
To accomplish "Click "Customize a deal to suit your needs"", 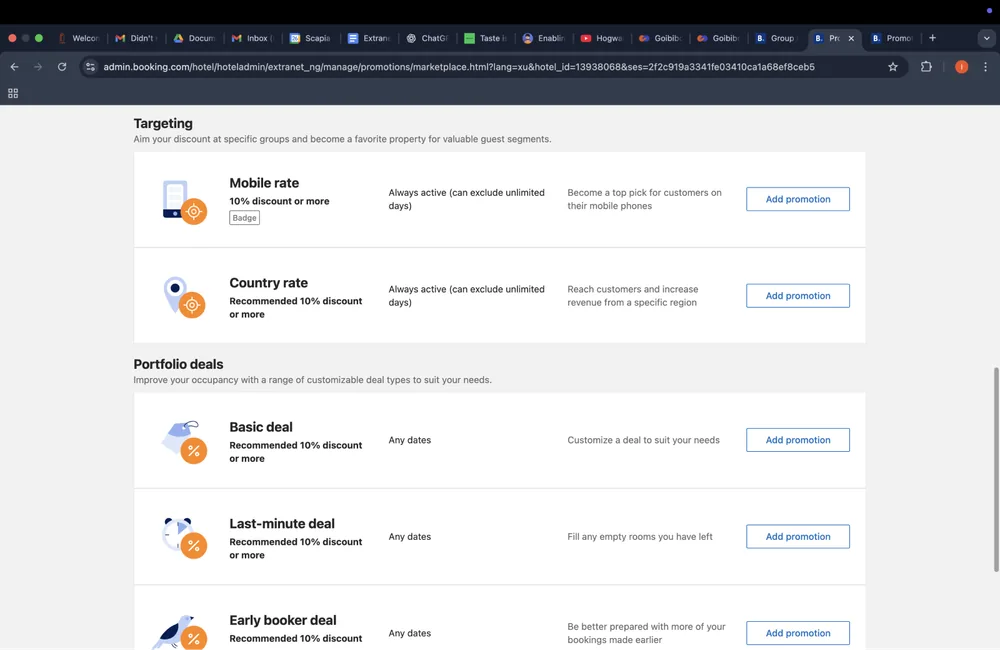I will [x=643, y=440].
